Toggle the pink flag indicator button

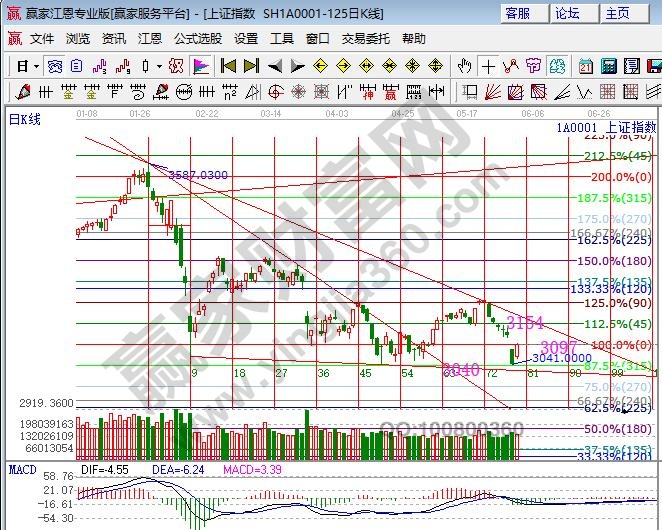[201, 66]
